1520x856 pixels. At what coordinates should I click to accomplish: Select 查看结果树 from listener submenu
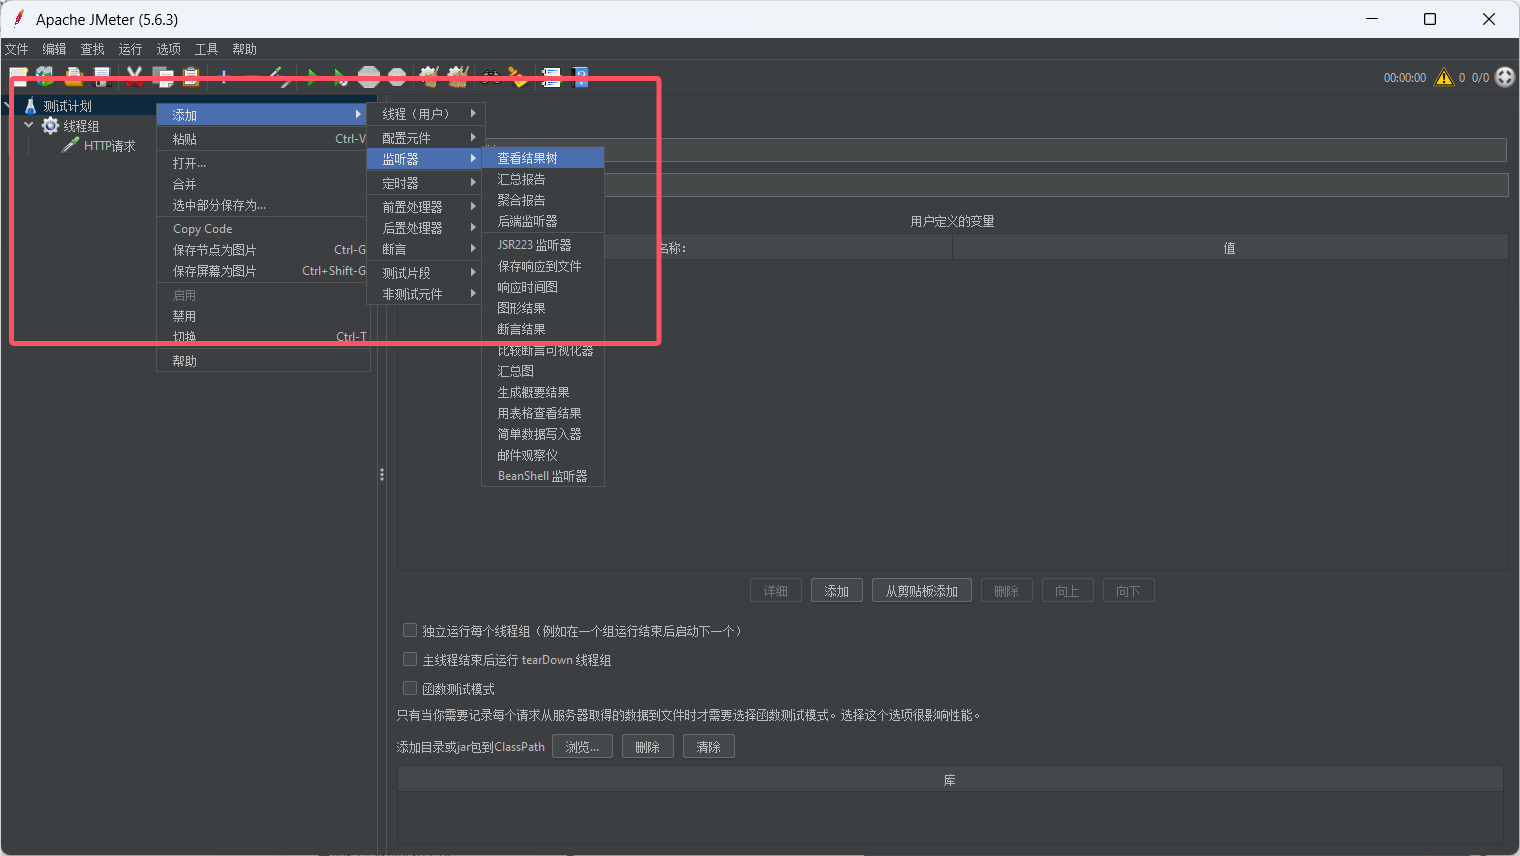point(543,158)
